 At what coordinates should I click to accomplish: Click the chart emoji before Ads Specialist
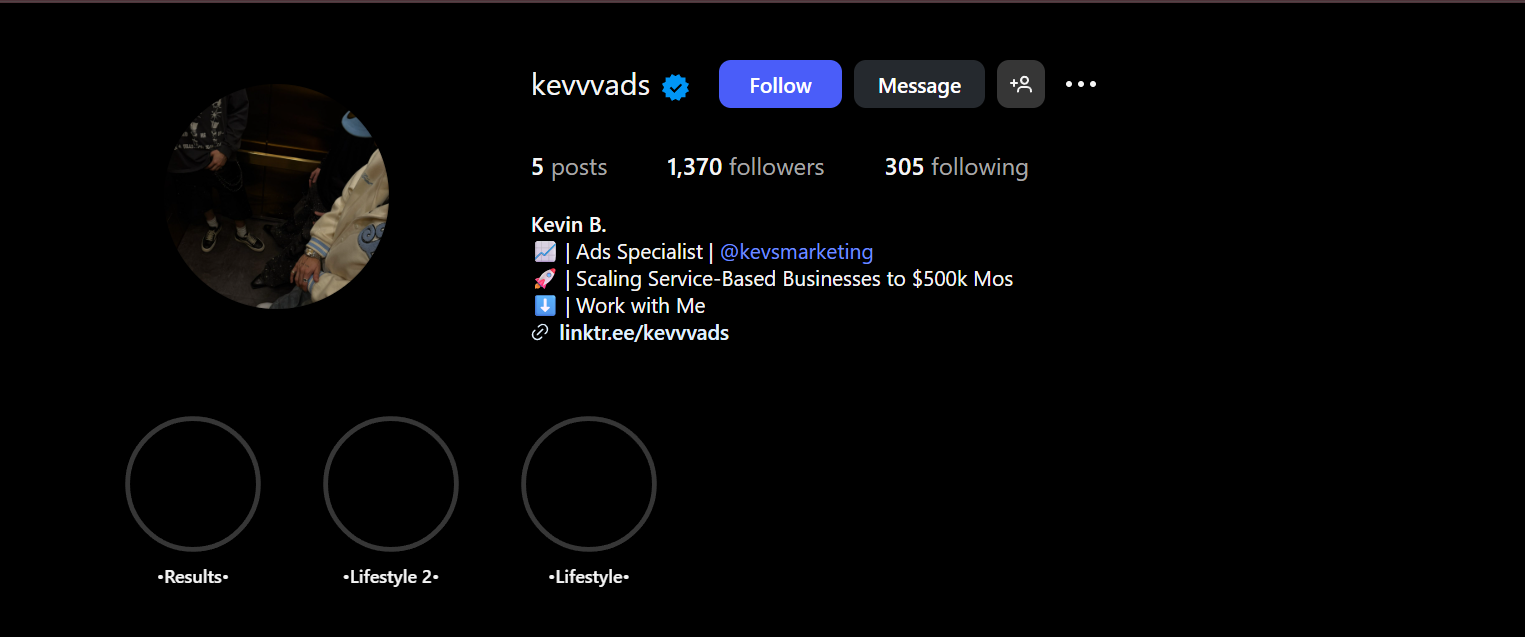point(545,251)
